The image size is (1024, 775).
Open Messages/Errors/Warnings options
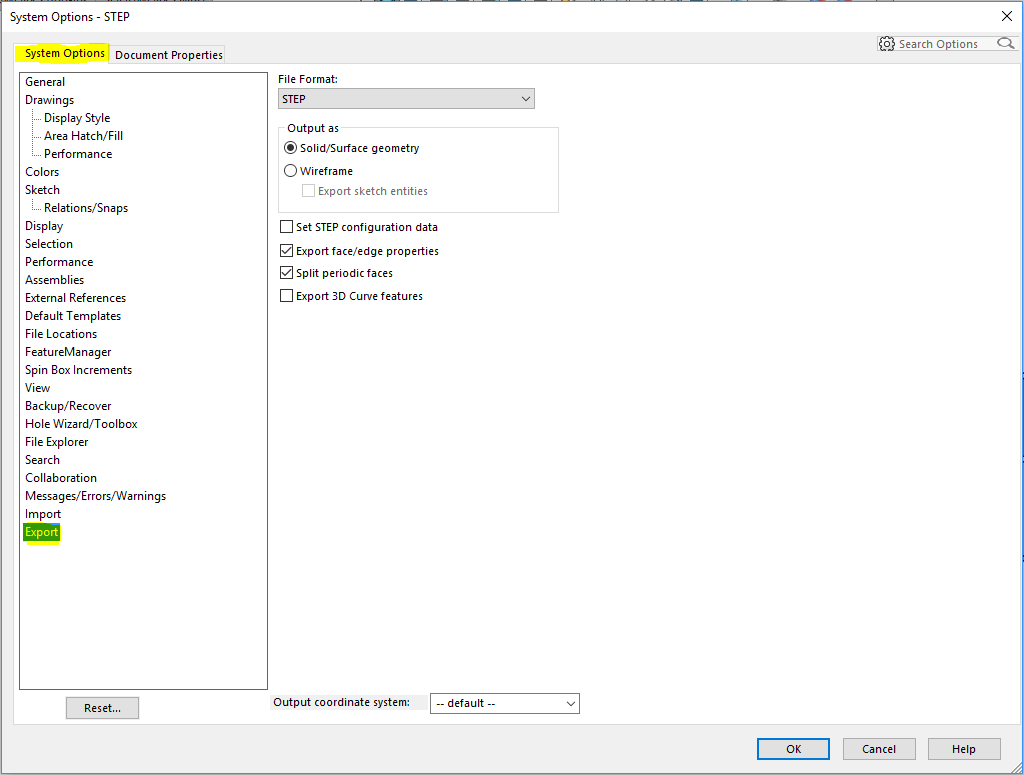(95, 496)
